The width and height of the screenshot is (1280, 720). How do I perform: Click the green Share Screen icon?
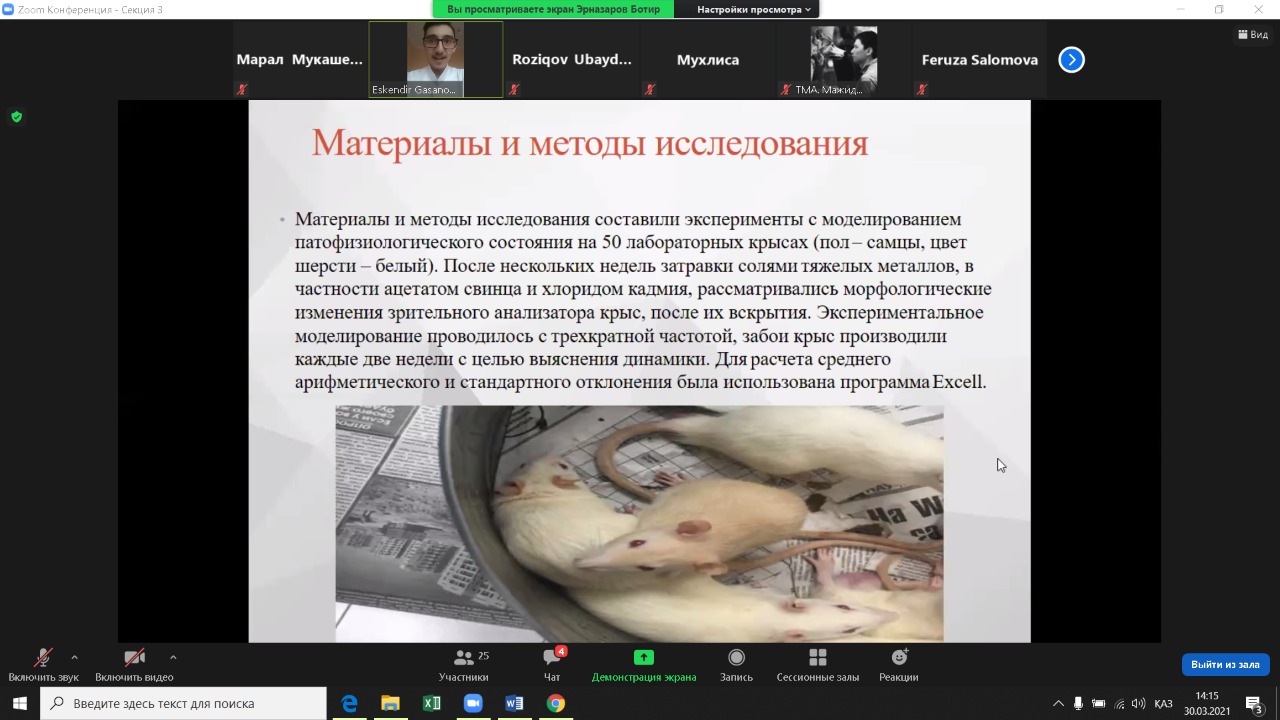click(643, 658)
